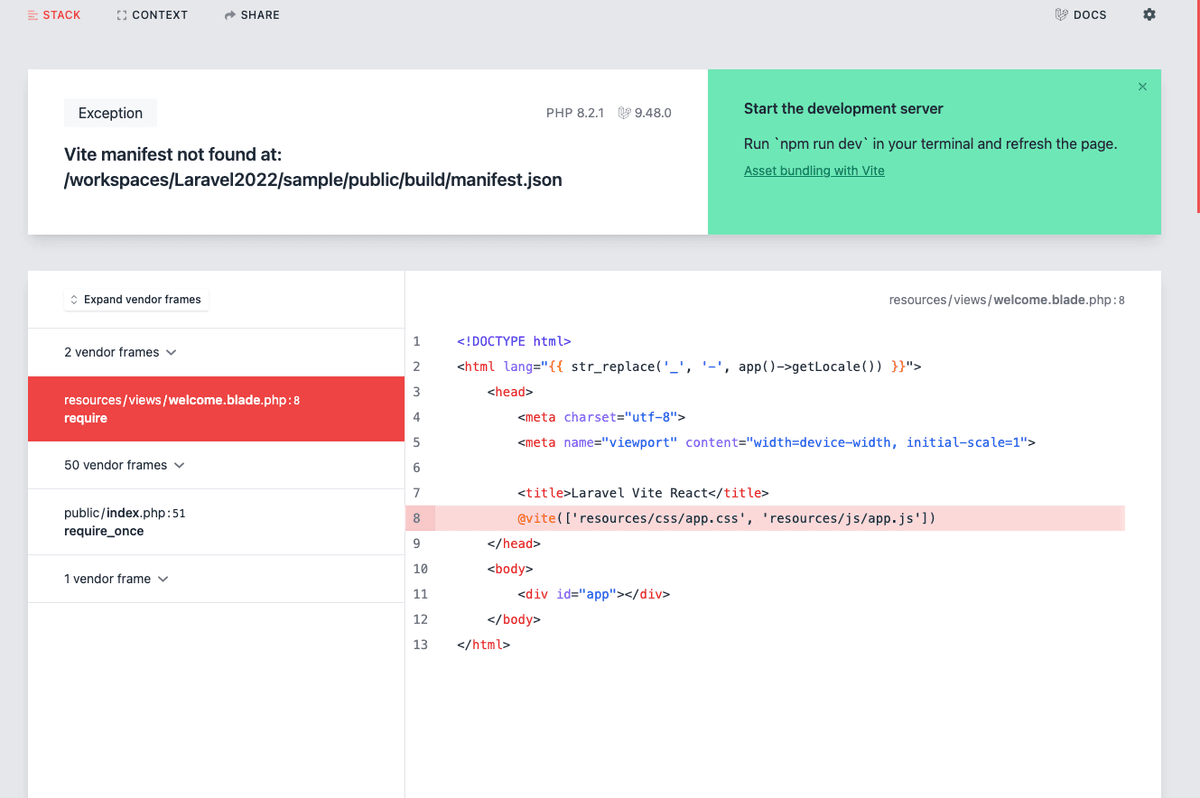Click the Exception label badge

[110, 113]
